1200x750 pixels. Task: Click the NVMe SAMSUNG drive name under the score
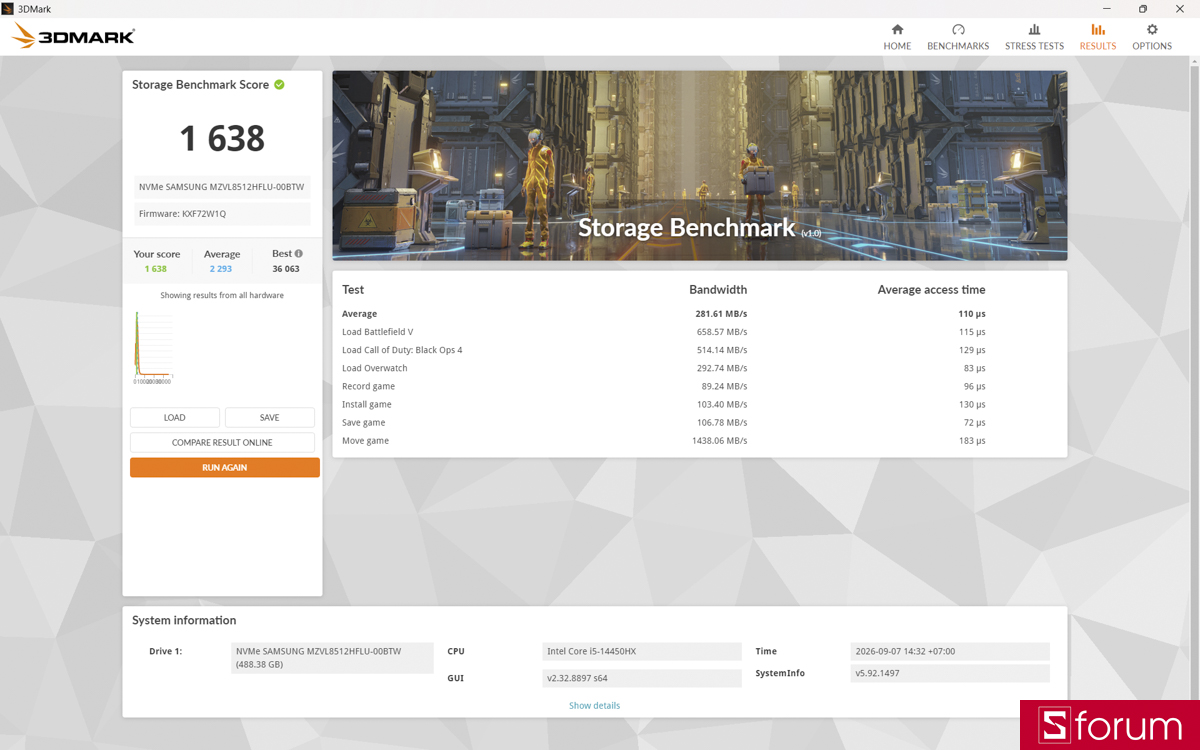[x=222, y=187]
